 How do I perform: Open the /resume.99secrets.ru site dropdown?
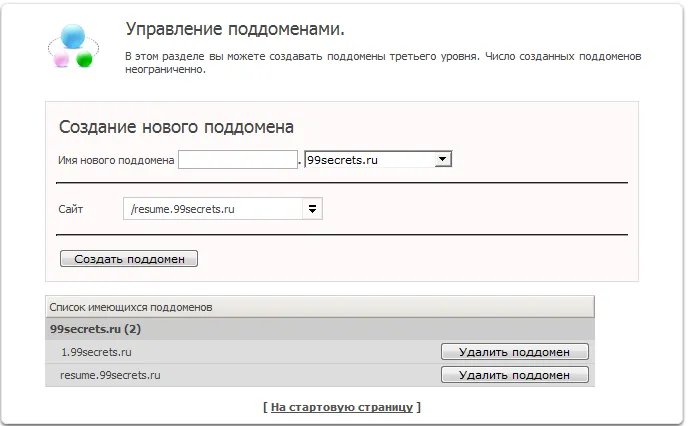click(223, 209)
